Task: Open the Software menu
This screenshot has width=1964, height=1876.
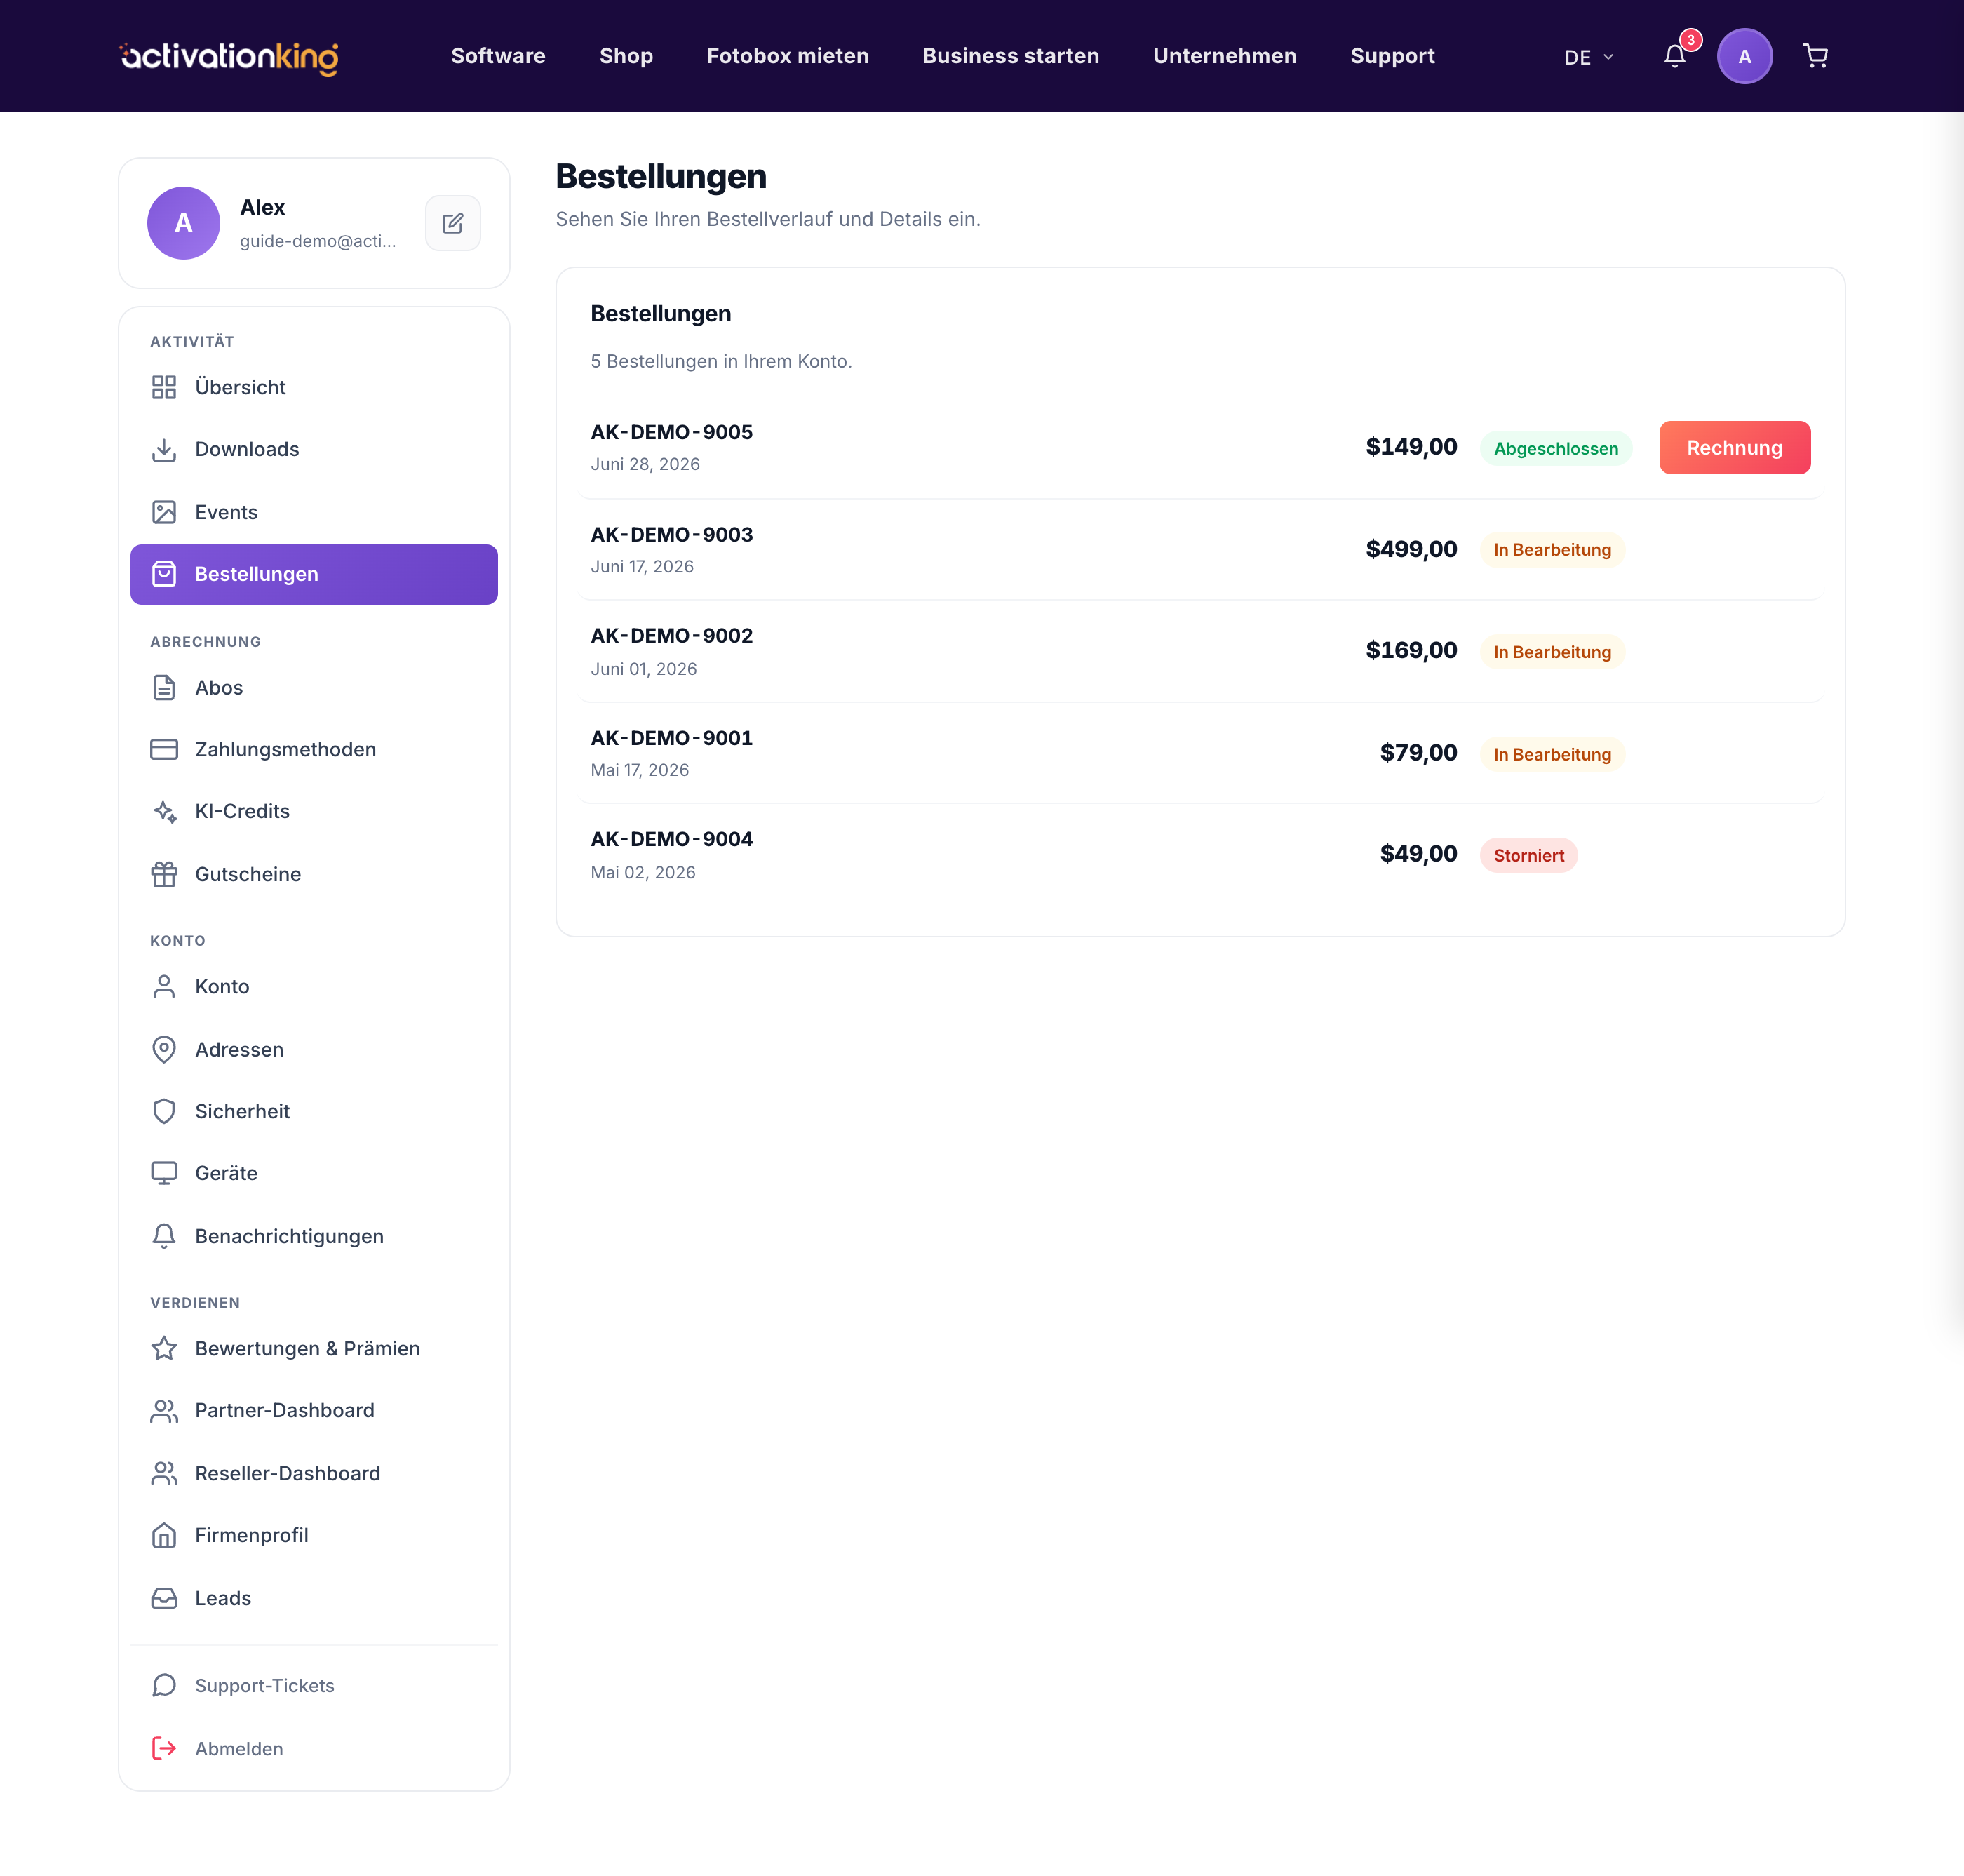Action: [498, 56]
